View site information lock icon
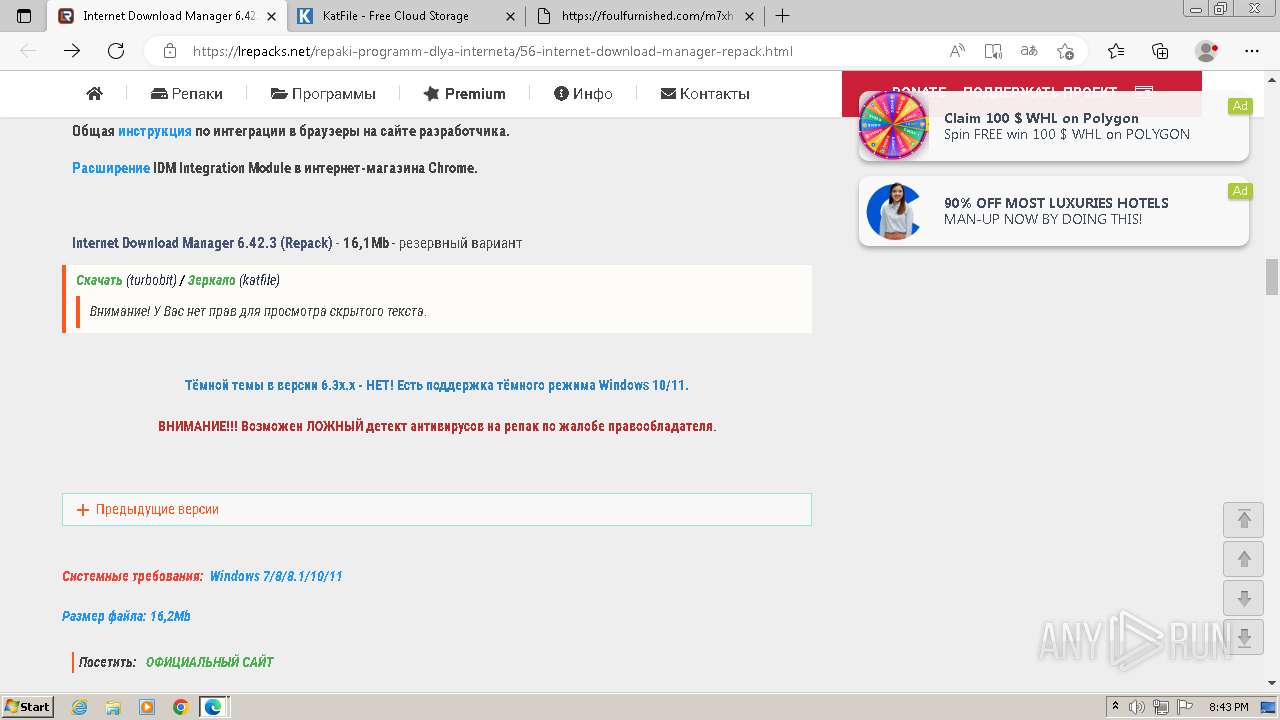1280x720 pixels. point(170,51)
